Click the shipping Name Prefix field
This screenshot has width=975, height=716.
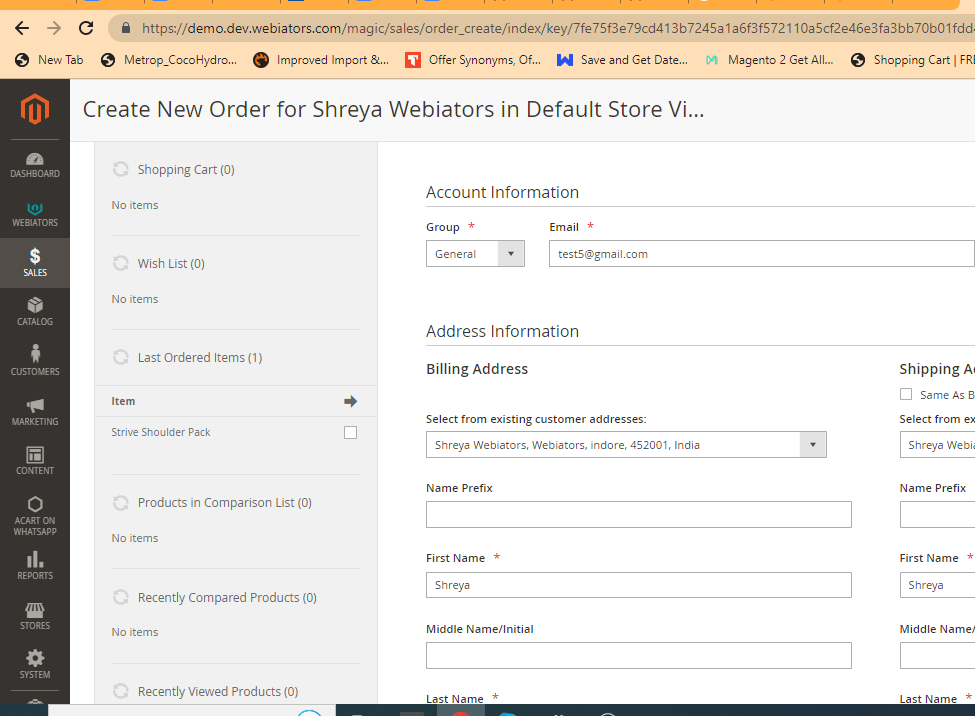click(937, 514)
